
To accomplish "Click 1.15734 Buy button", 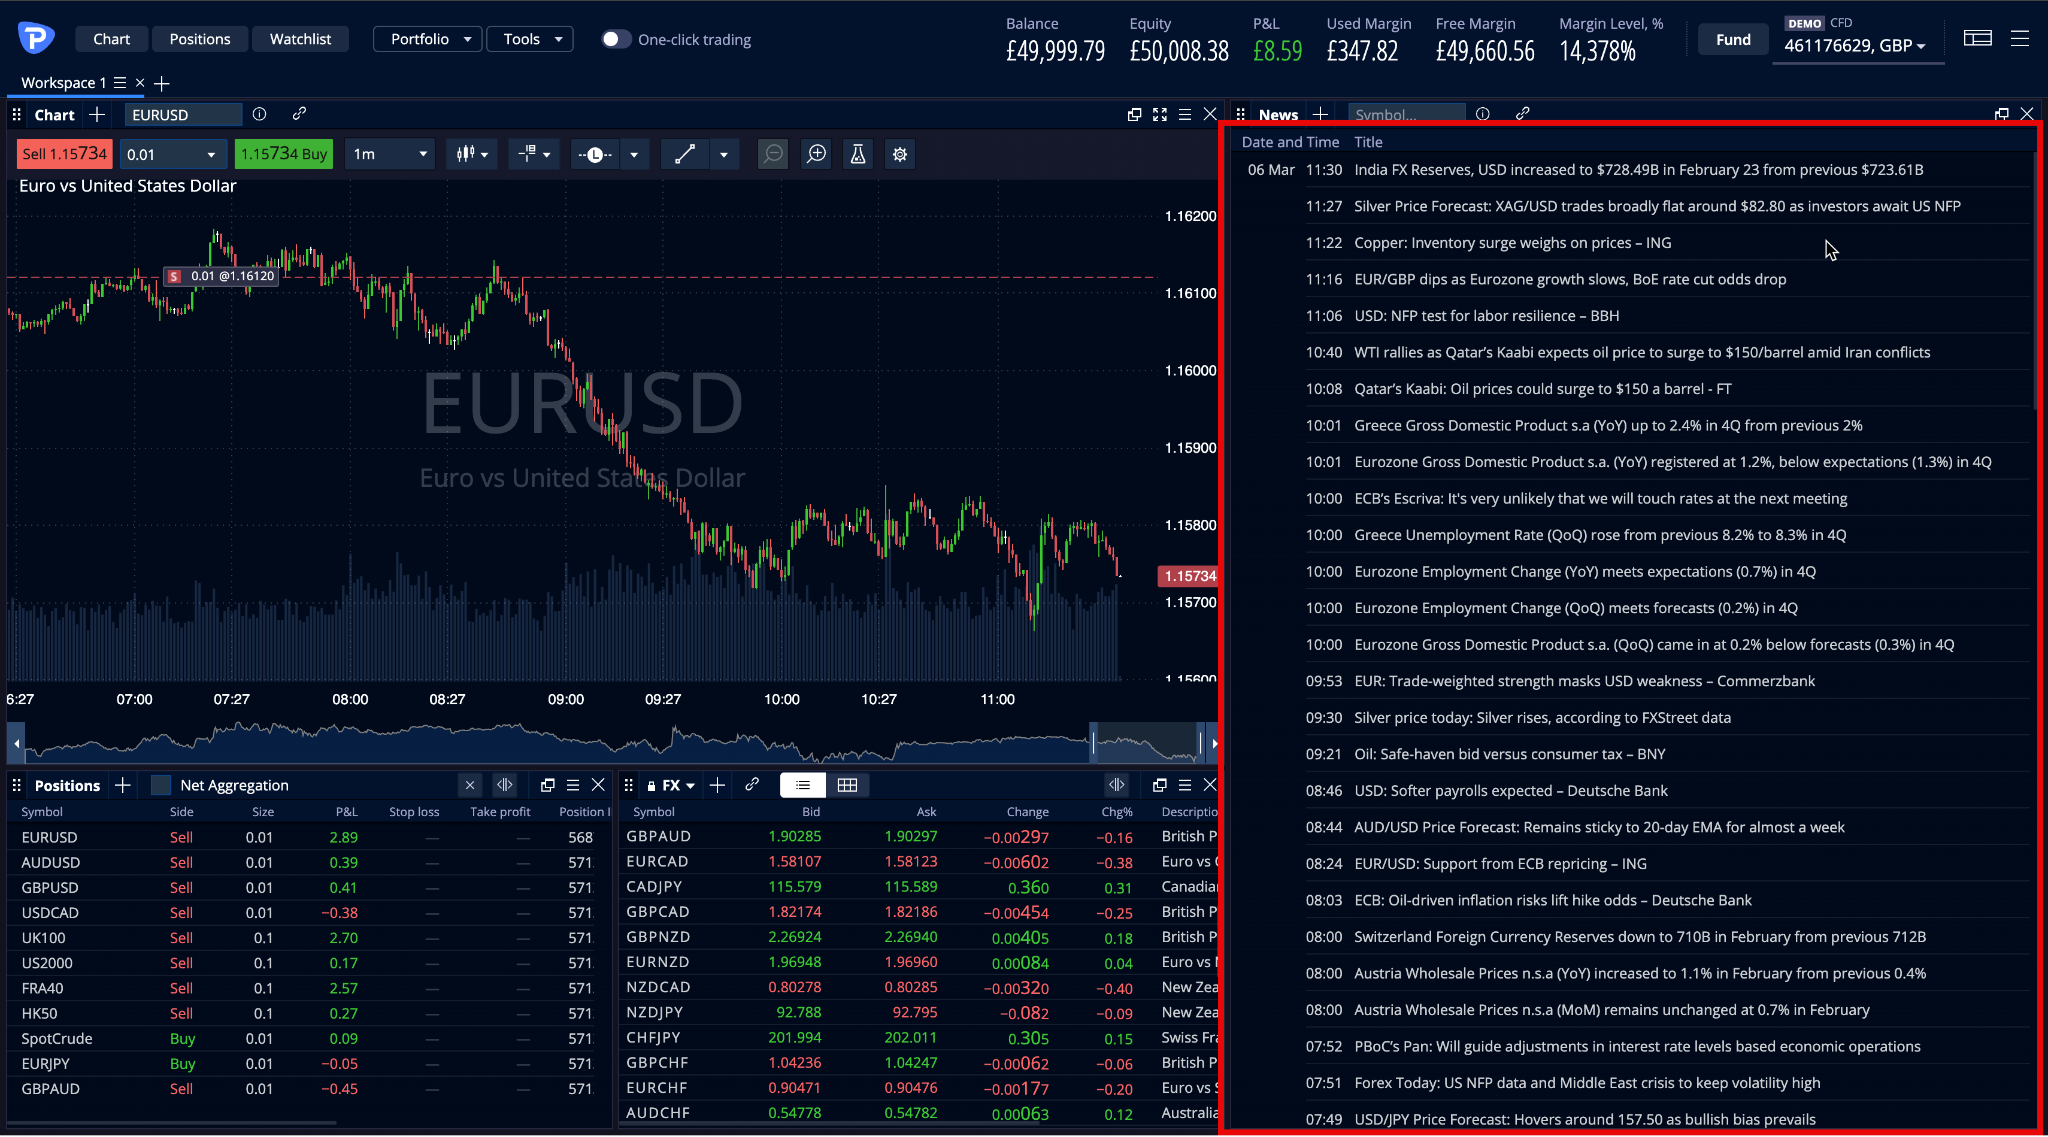I will click(x=284, y=154).
